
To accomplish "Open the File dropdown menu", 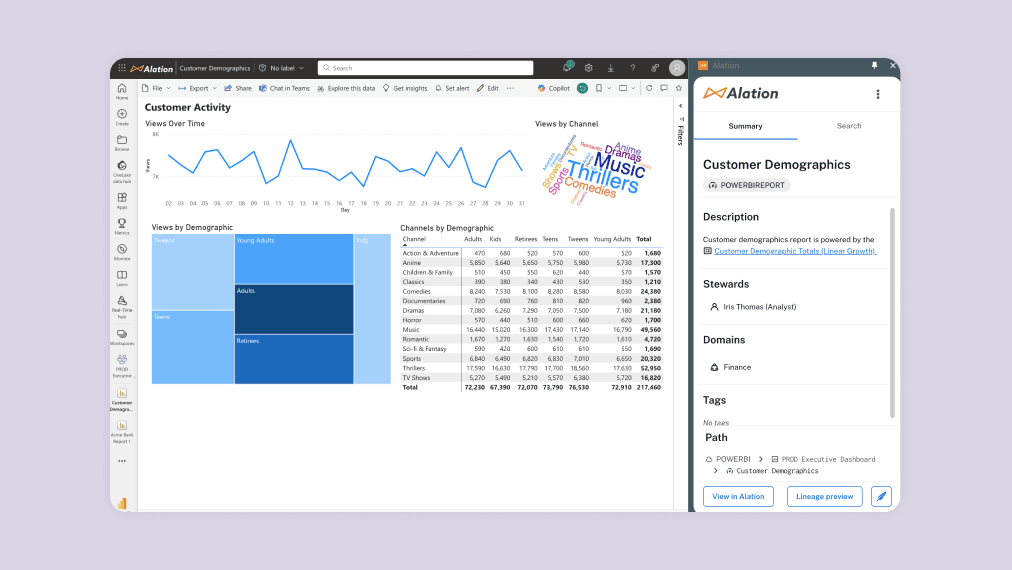I will (x=156, y=88).
